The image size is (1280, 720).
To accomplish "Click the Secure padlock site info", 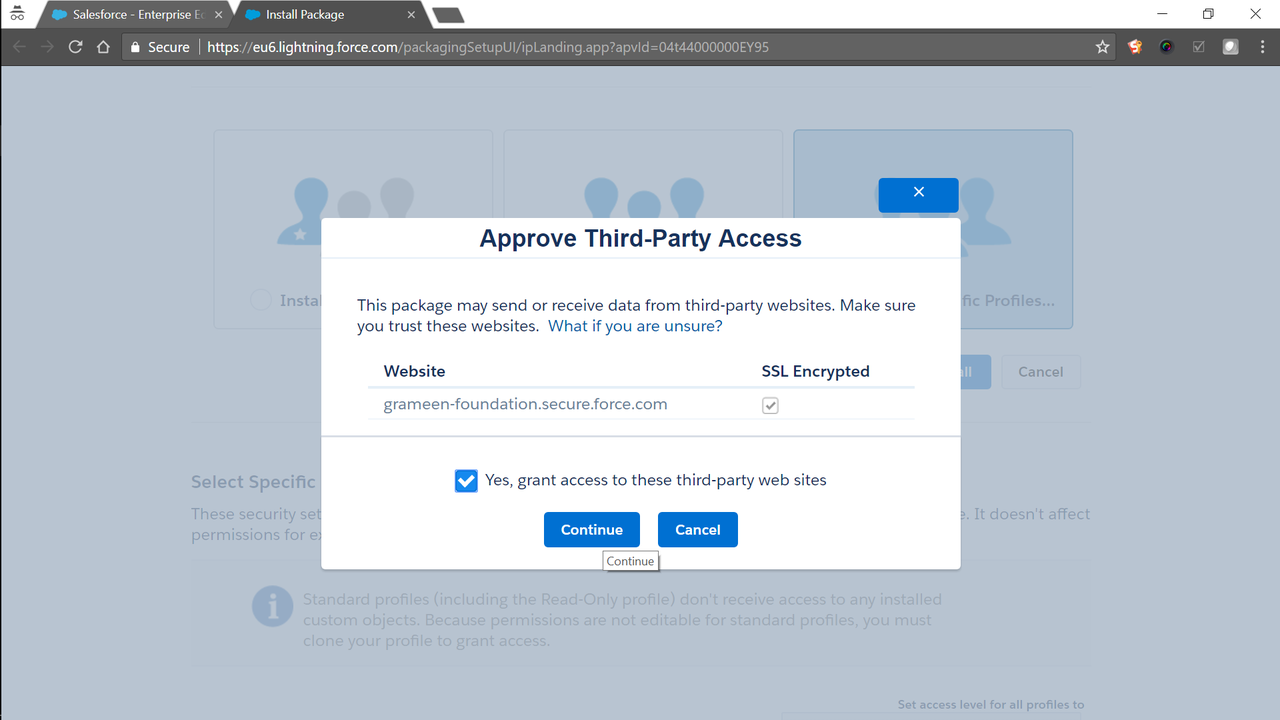I will pyautogui.click(x=160, y=47).
